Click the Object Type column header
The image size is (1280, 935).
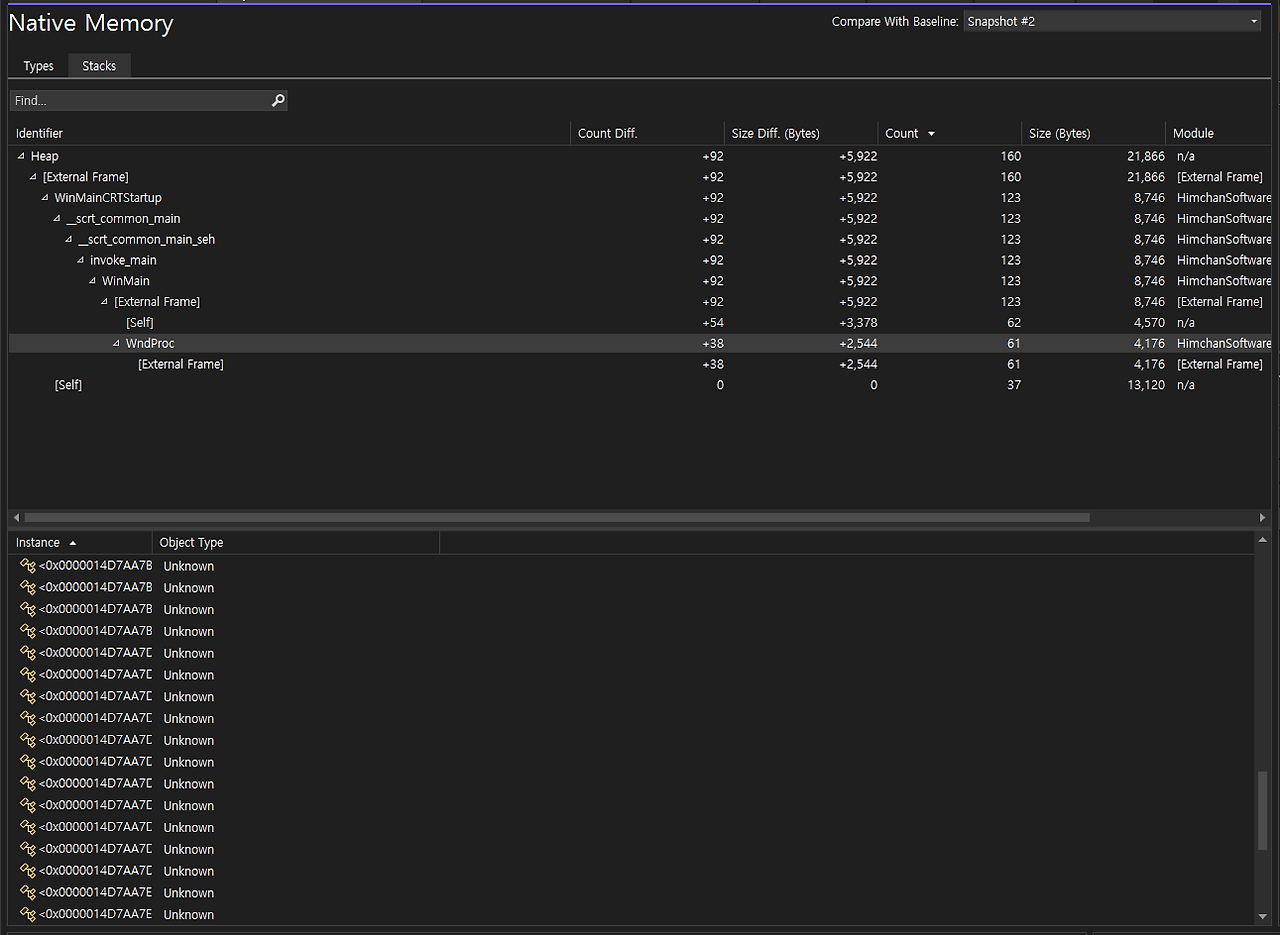point(191,543)
